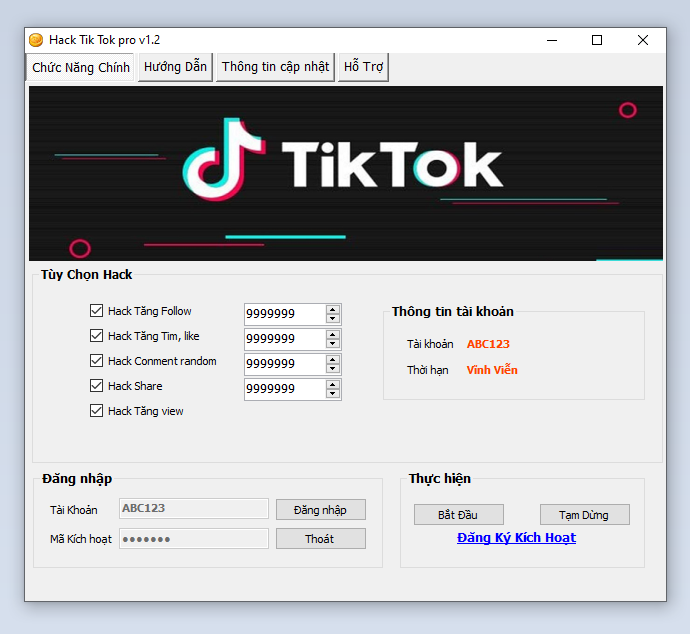This screenshot has height=634, width=690.
Task: Open the Hỗ Trợ tab
Action: click(x=363, y=67)
